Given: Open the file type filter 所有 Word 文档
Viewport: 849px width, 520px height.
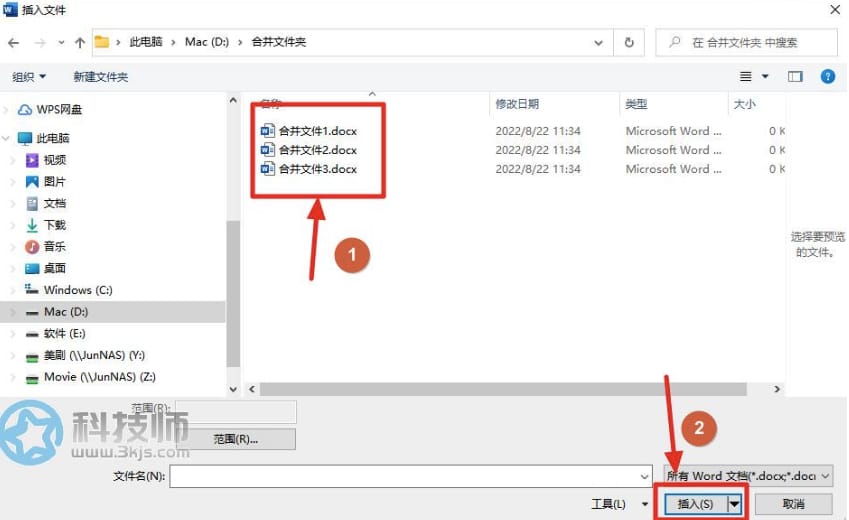Looking at the screenshot, I should [748, 476].
